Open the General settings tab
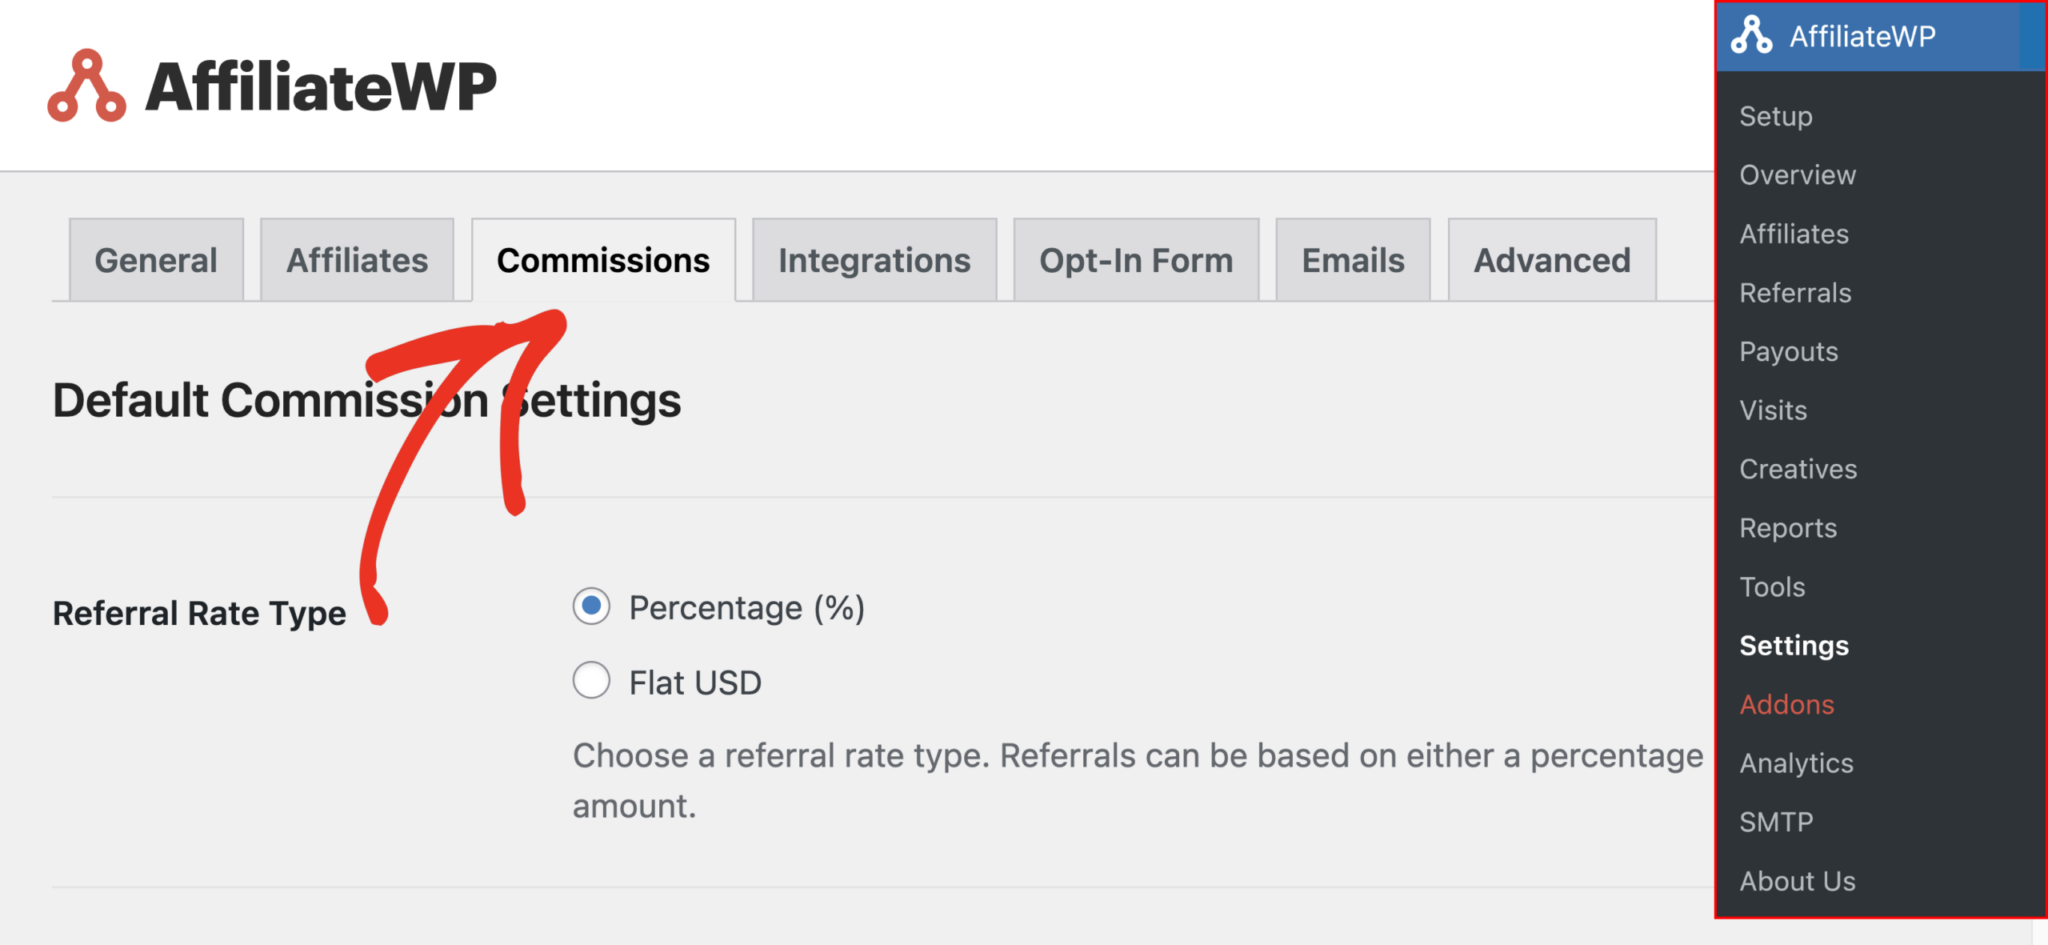2048x945 pixels. [156, 260]
